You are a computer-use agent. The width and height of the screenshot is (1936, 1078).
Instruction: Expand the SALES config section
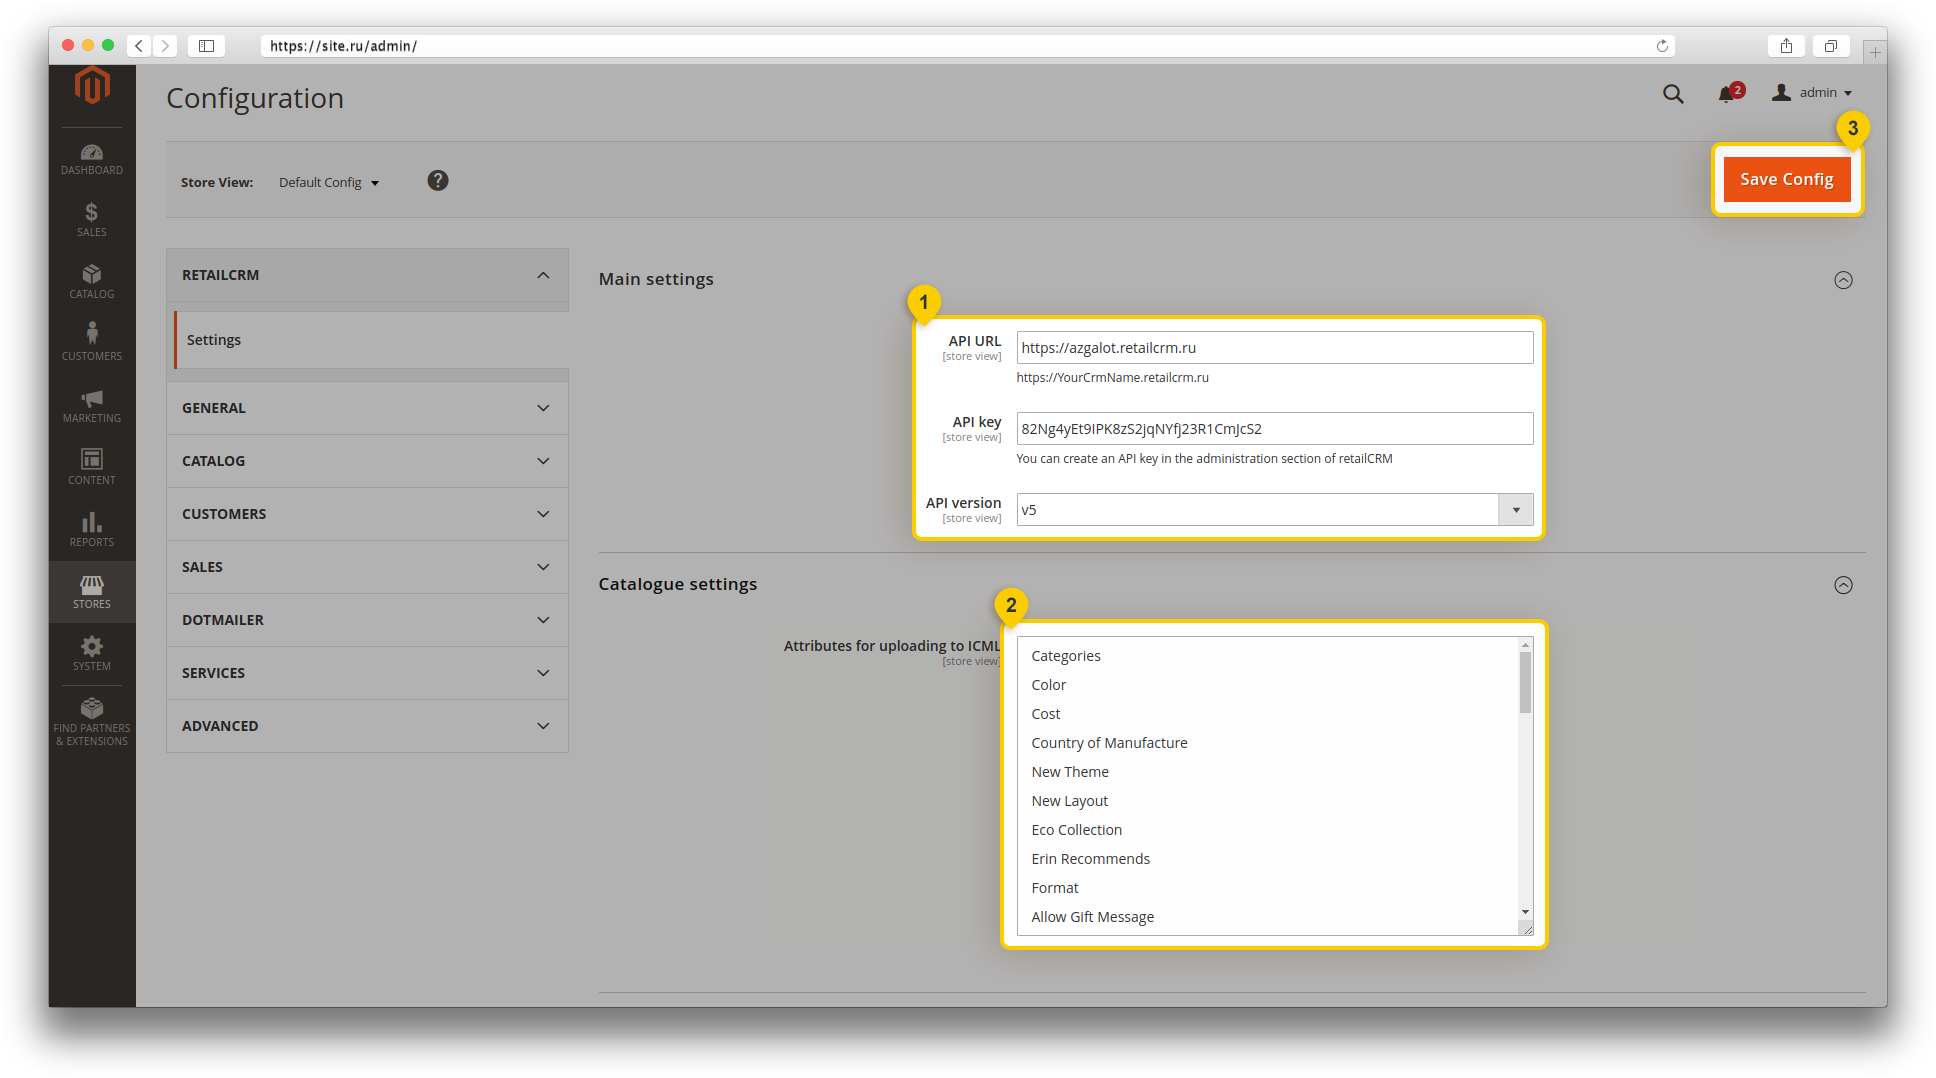(x=367, y=567)
